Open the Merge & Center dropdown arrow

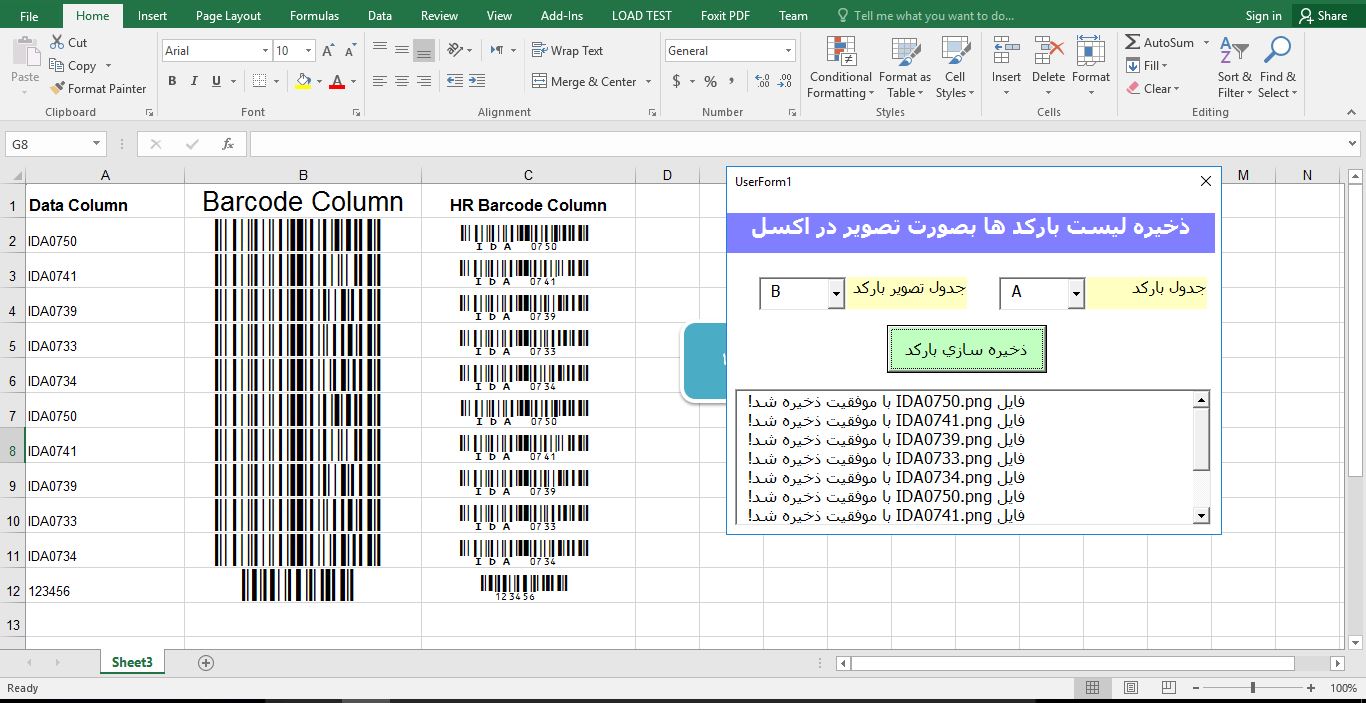648,81
